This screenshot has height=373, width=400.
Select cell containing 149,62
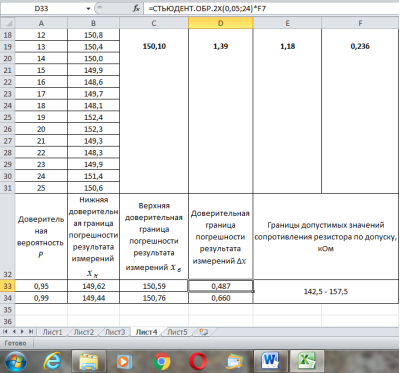pos(93,286)
